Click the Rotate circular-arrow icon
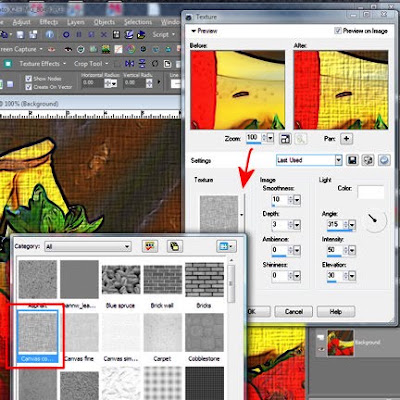This screenshot has height=400, width=400. 155,64
